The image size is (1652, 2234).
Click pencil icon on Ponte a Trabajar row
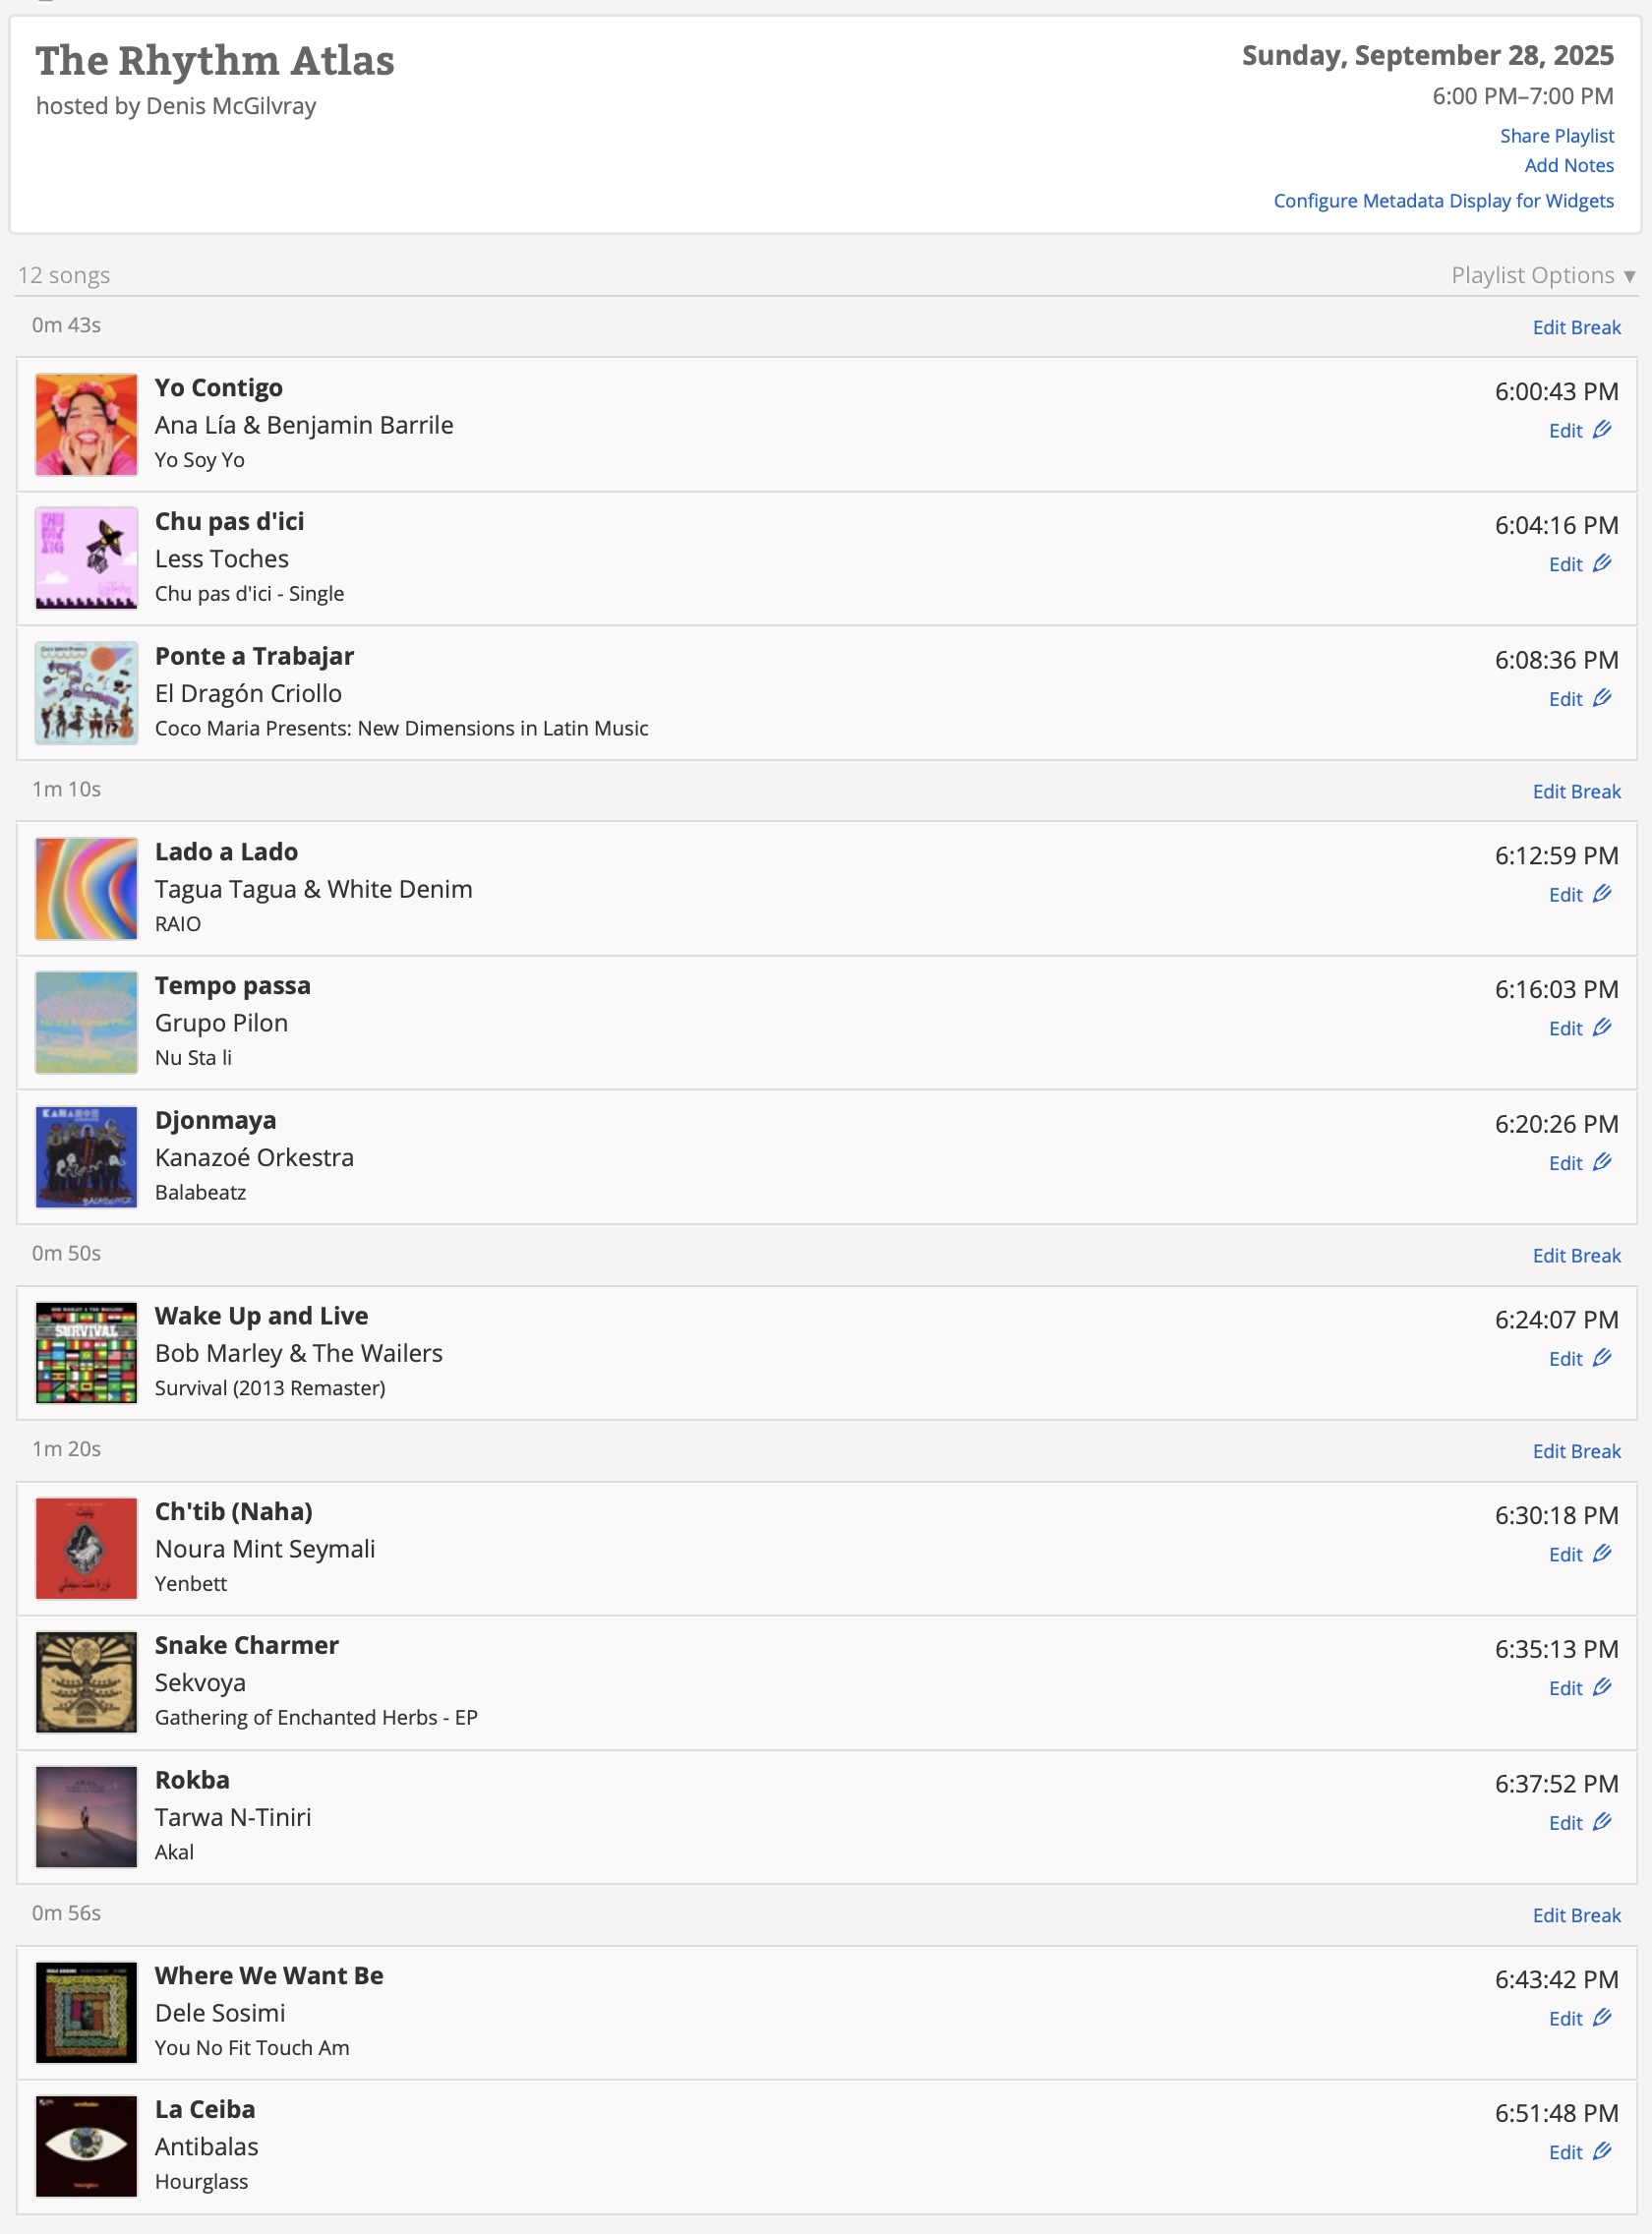[1602, 698]
